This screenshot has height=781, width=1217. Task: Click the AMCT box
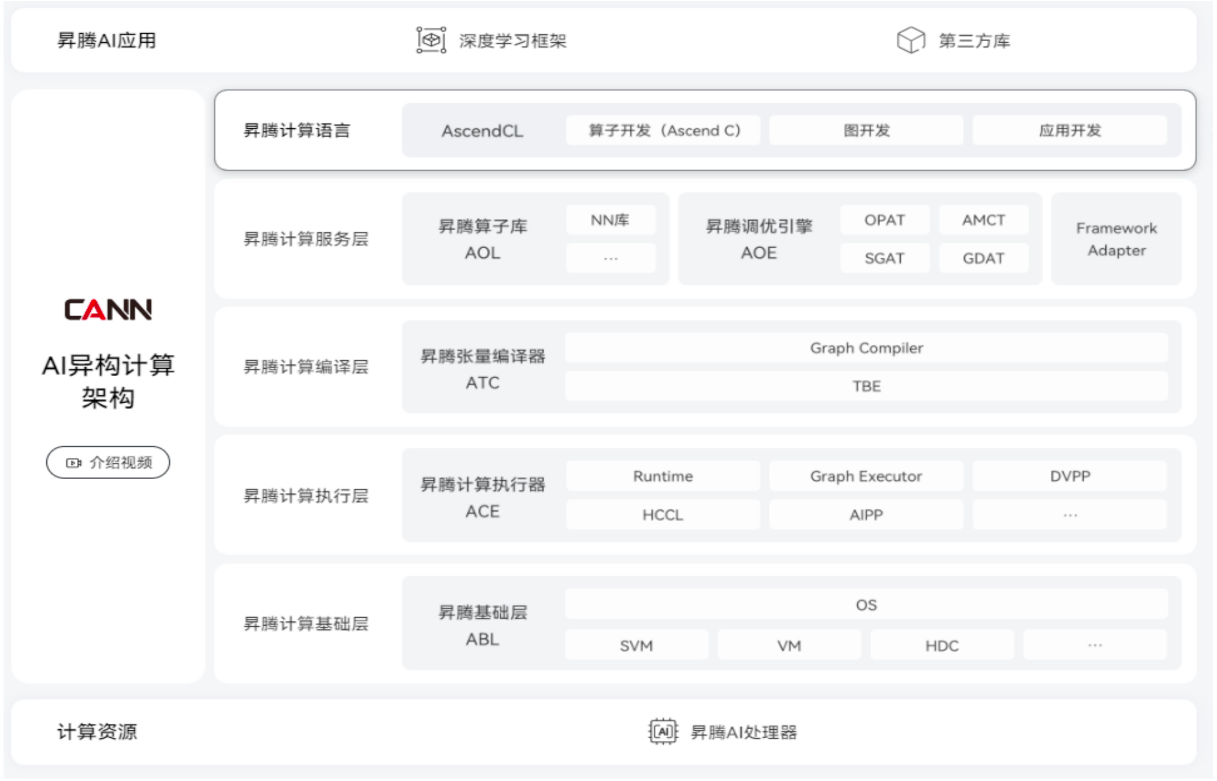[x=984, y=220]
